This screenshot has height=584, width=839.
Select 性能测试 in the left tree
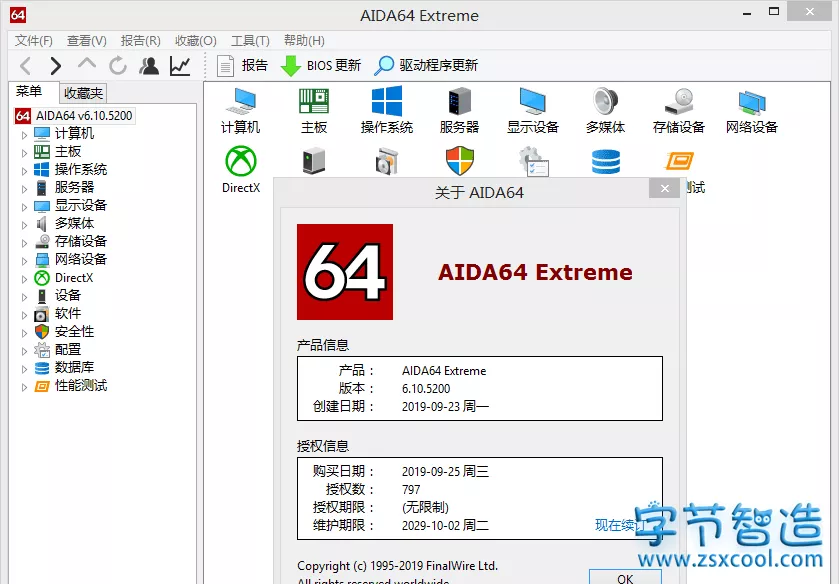point(81,385)
